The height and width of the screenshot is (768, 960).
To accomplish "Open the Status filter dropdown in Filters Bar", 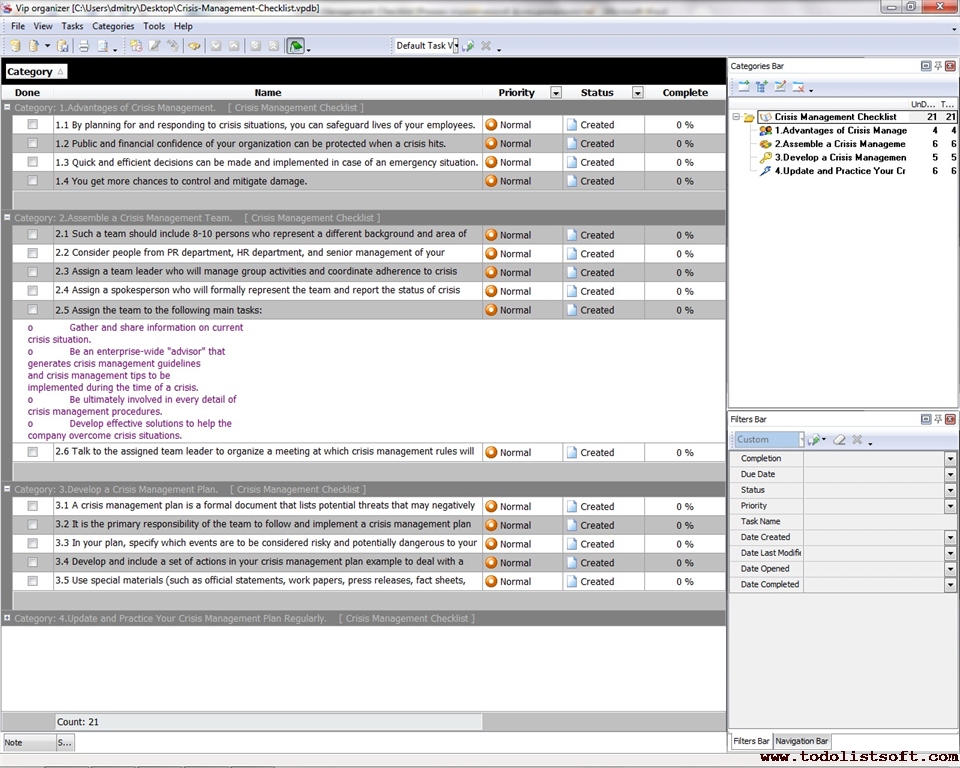I will click(950, 490).
